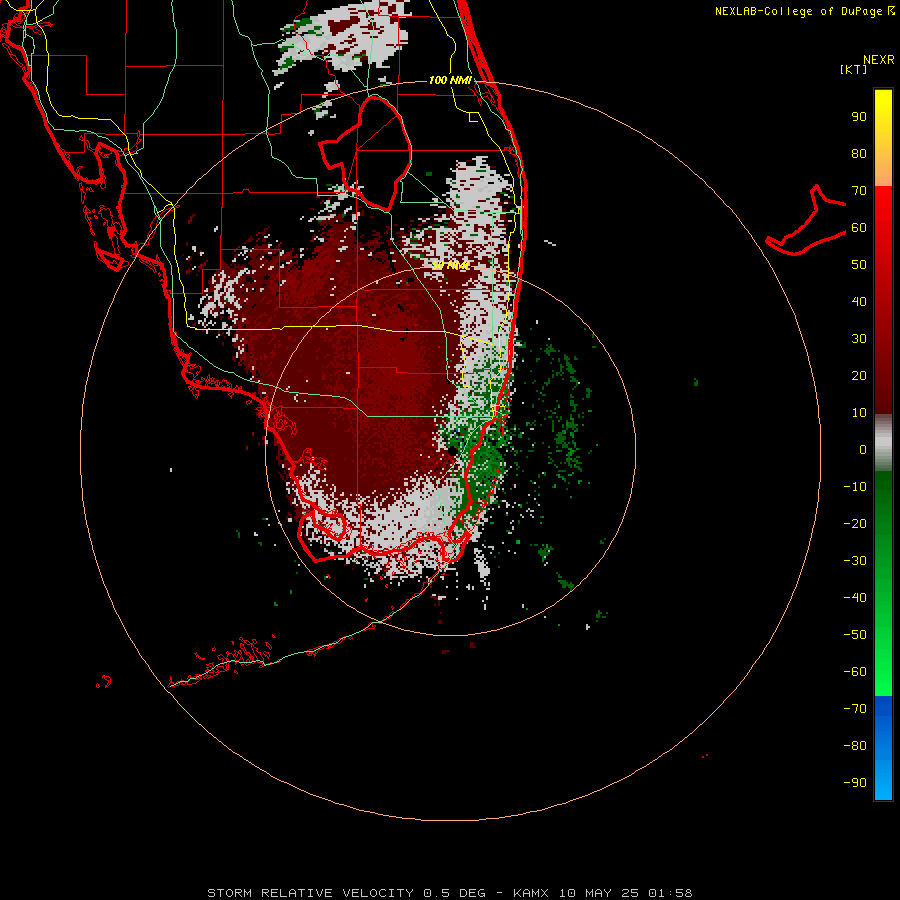Select the positive 50 knot scale label
The width and height of the screenshot is (900, 900).
[x=859, y=265]
